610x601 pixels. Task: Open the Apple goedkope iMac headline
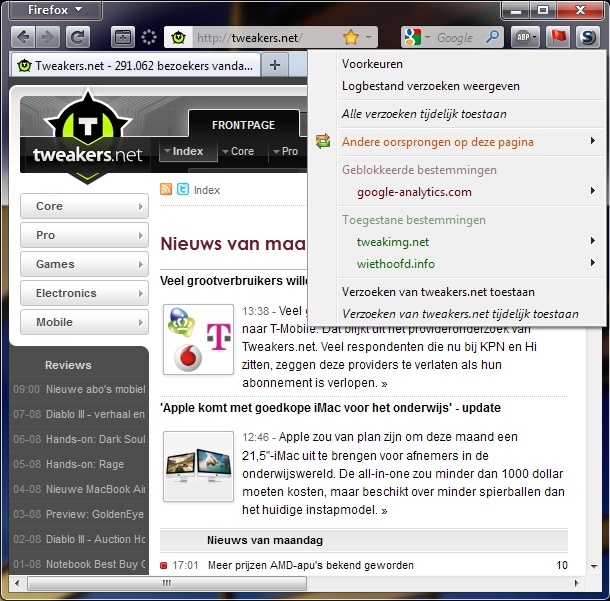click(x=330, y=408)
